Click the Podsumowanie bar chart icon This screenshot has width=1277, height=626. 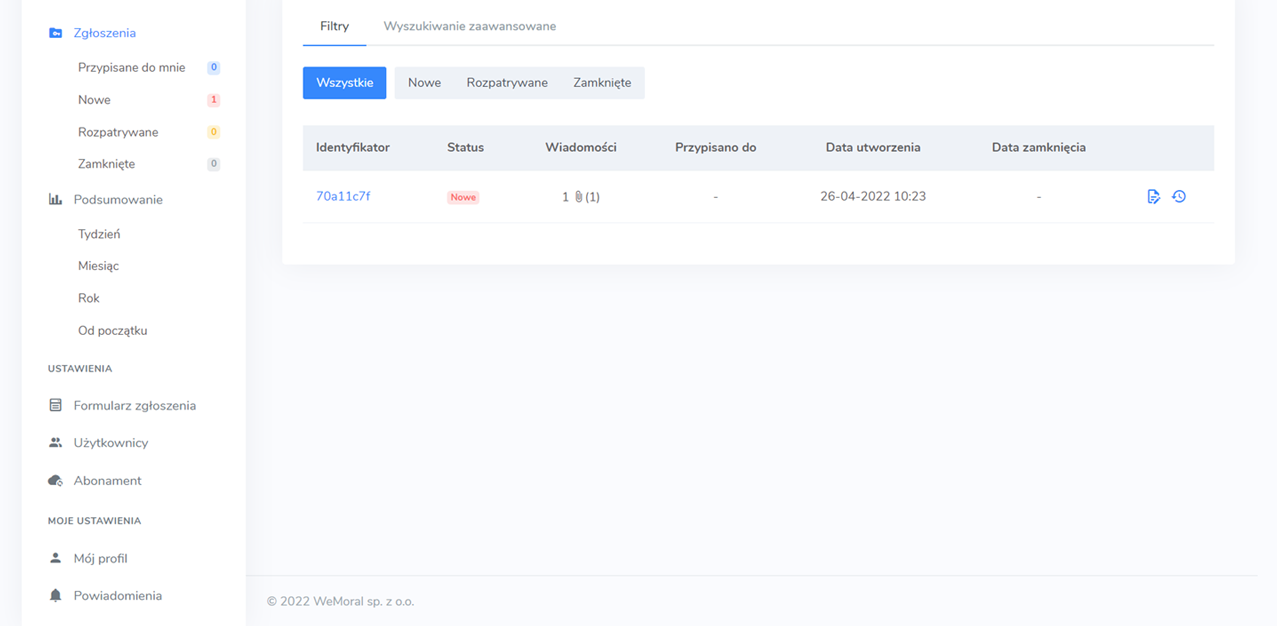click(x=56, y=200)
